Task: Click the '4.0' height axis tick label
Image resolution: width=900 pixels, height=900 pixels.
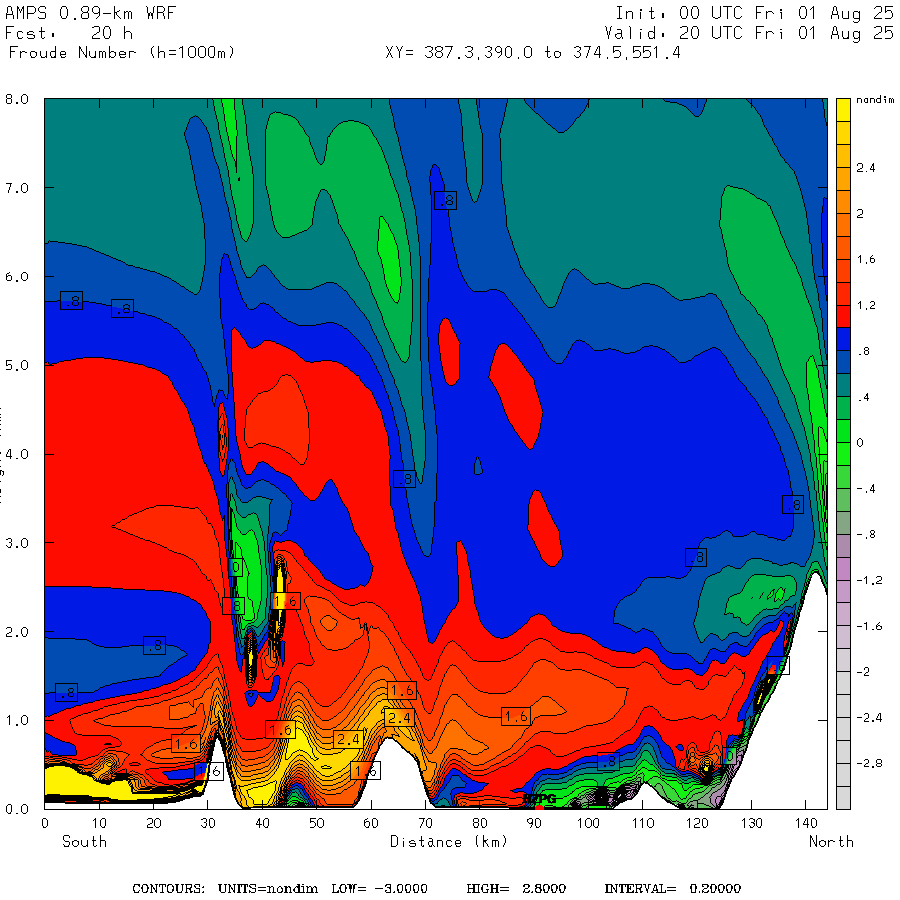Action: [x=17, y=454]
